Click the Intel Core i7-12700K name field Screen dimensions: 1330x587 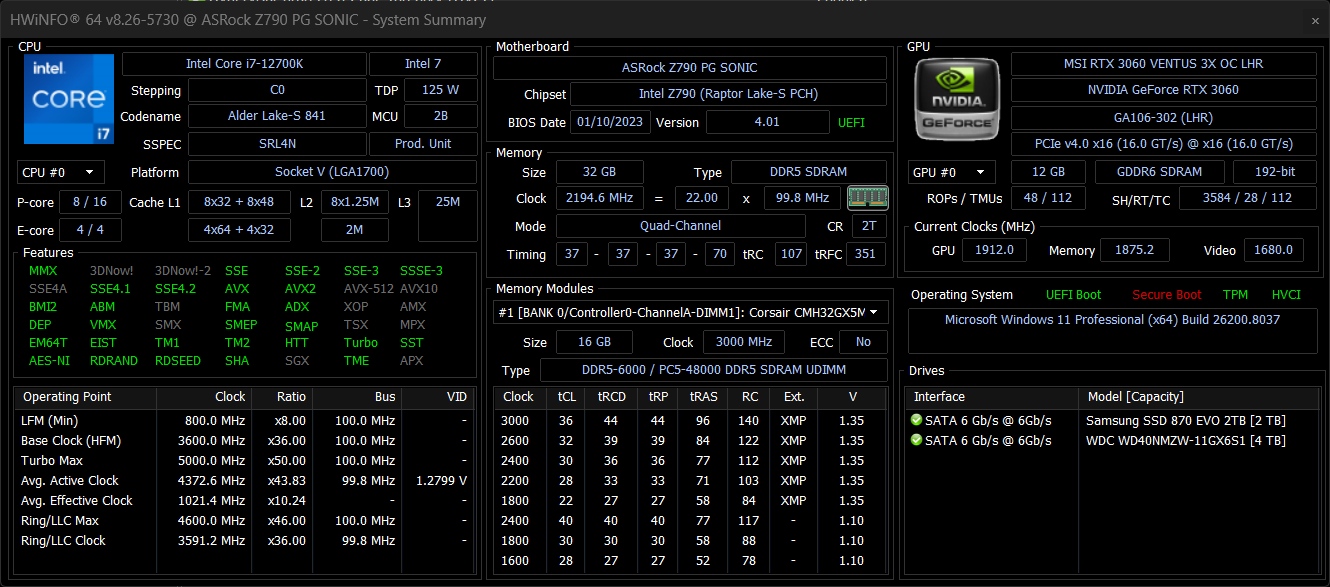pyautogui.click(x=243, y=64)
